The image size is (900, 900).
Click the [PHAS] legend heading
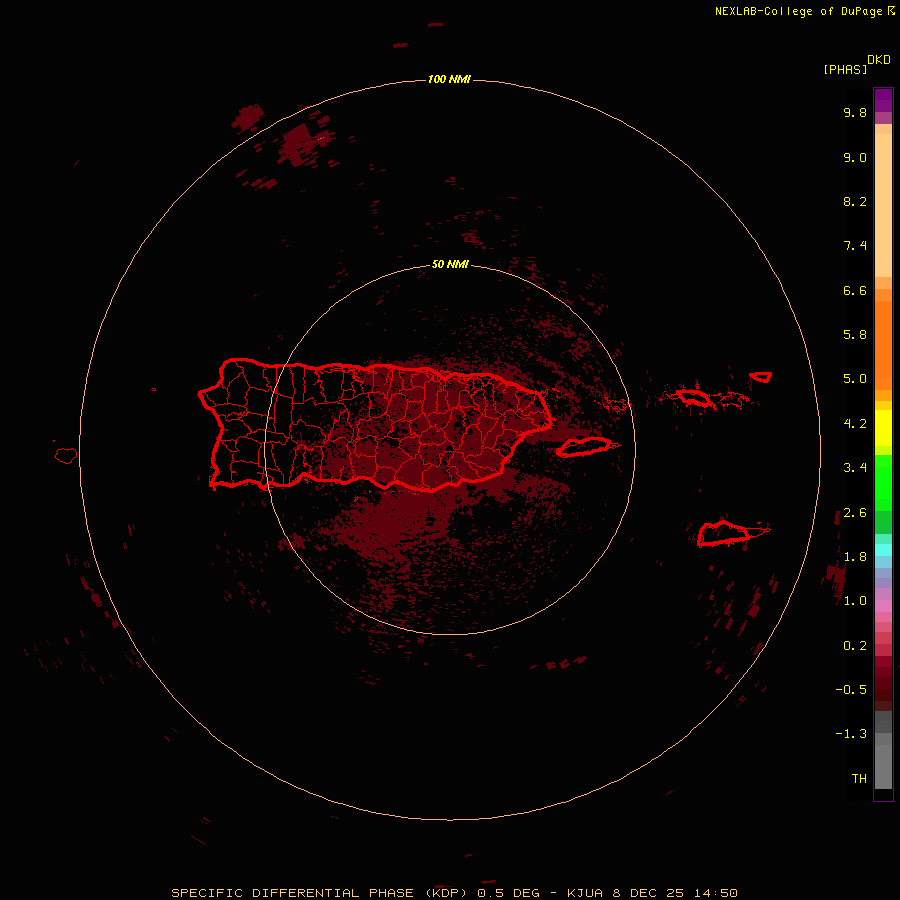point(845,69)
